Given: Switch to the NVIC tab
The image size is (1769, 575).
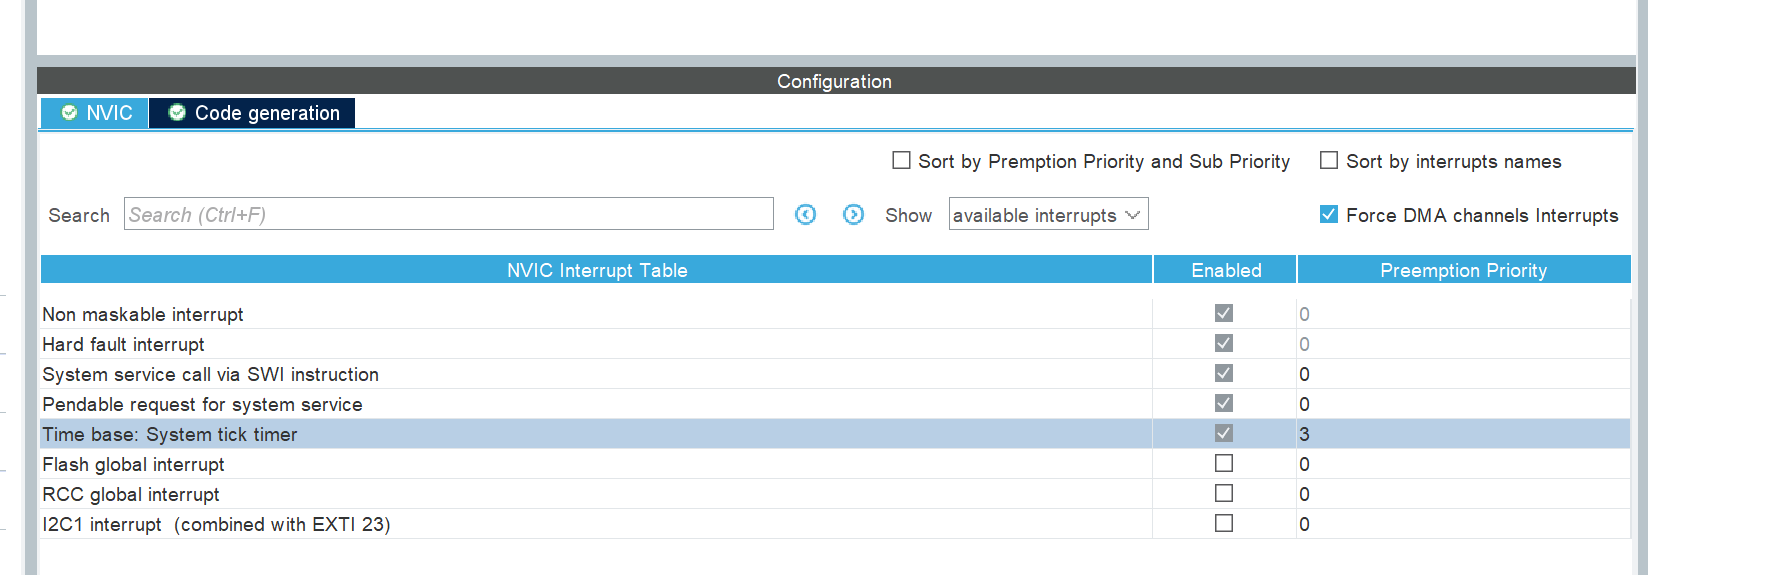Looking at the screenshot, I should point(95,113).
